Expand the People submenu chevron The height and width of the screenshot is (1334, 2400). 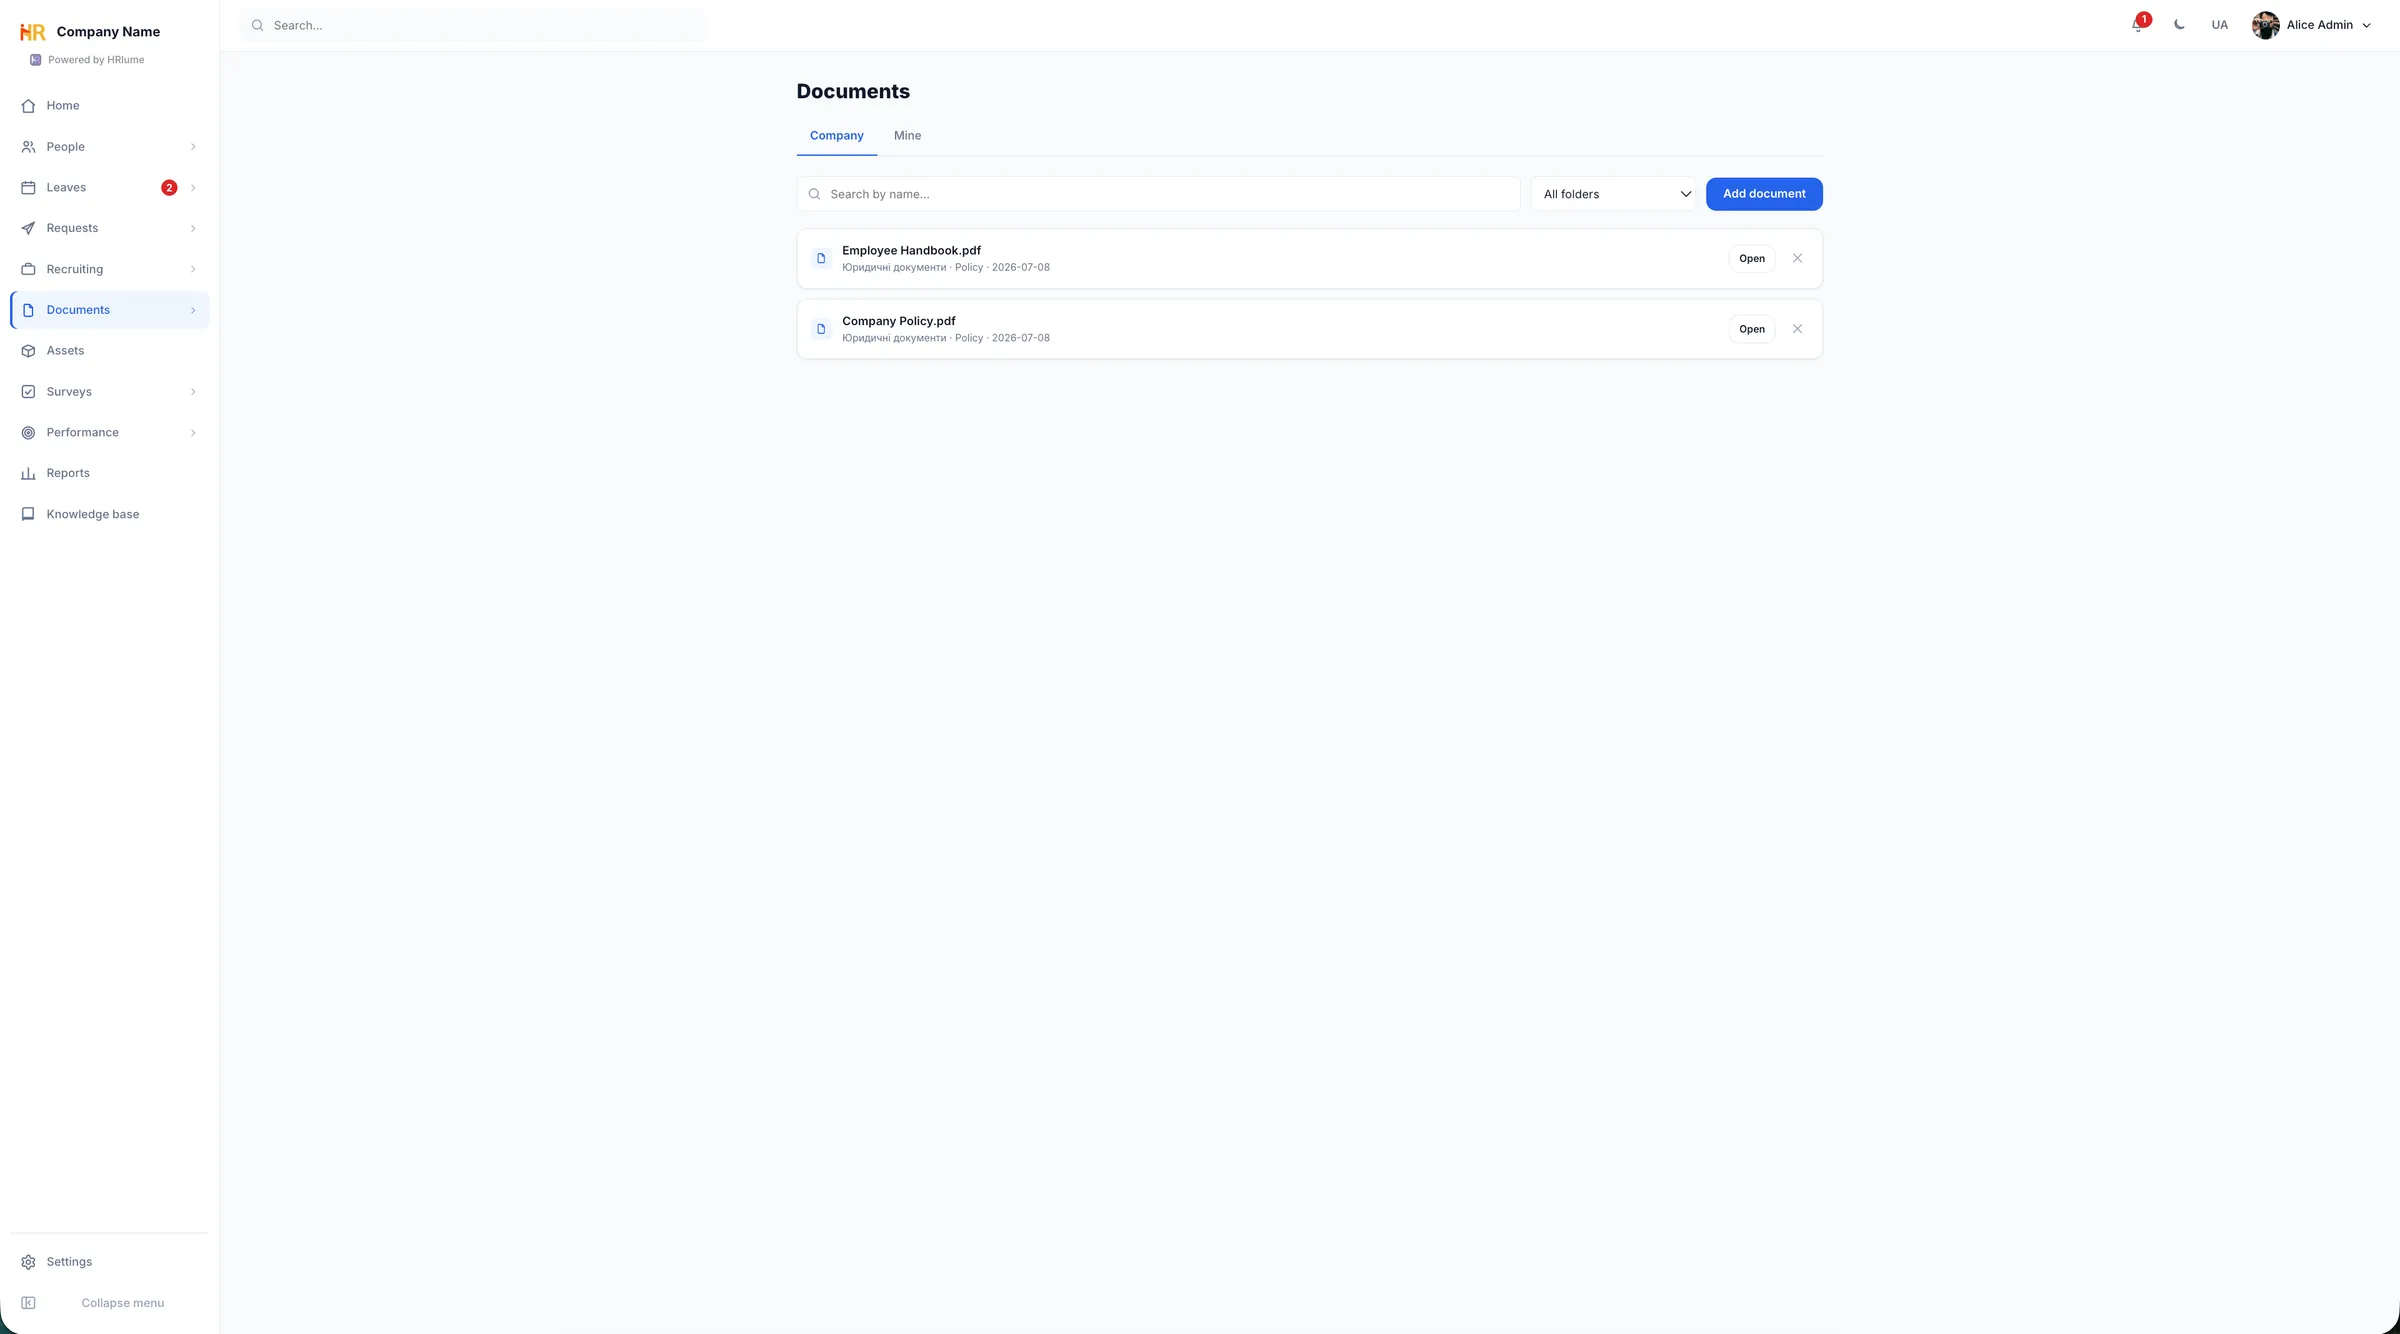193,147
